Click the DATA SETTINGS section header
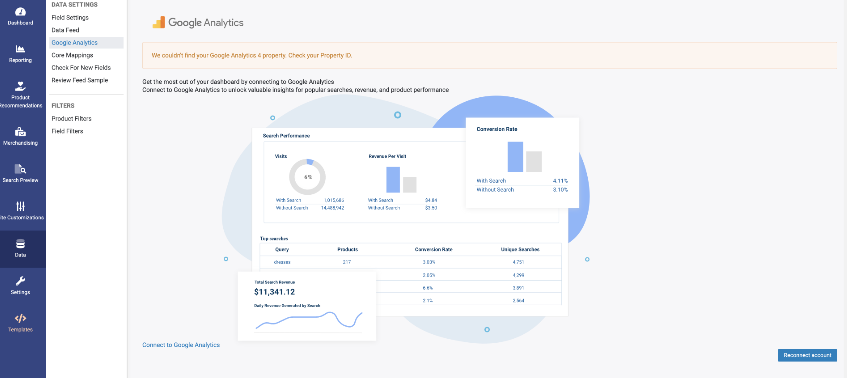 coord(75,5)
